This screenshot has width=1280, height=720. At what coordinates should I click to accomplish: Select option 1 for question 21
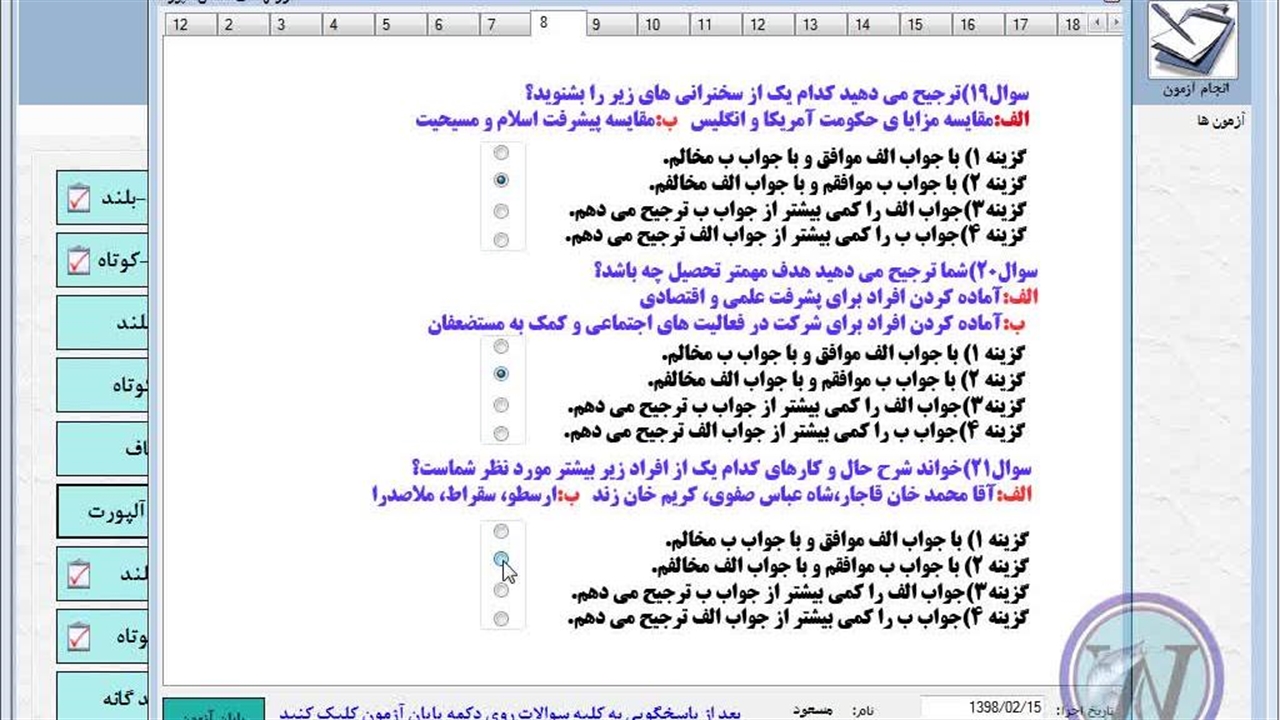501,531
